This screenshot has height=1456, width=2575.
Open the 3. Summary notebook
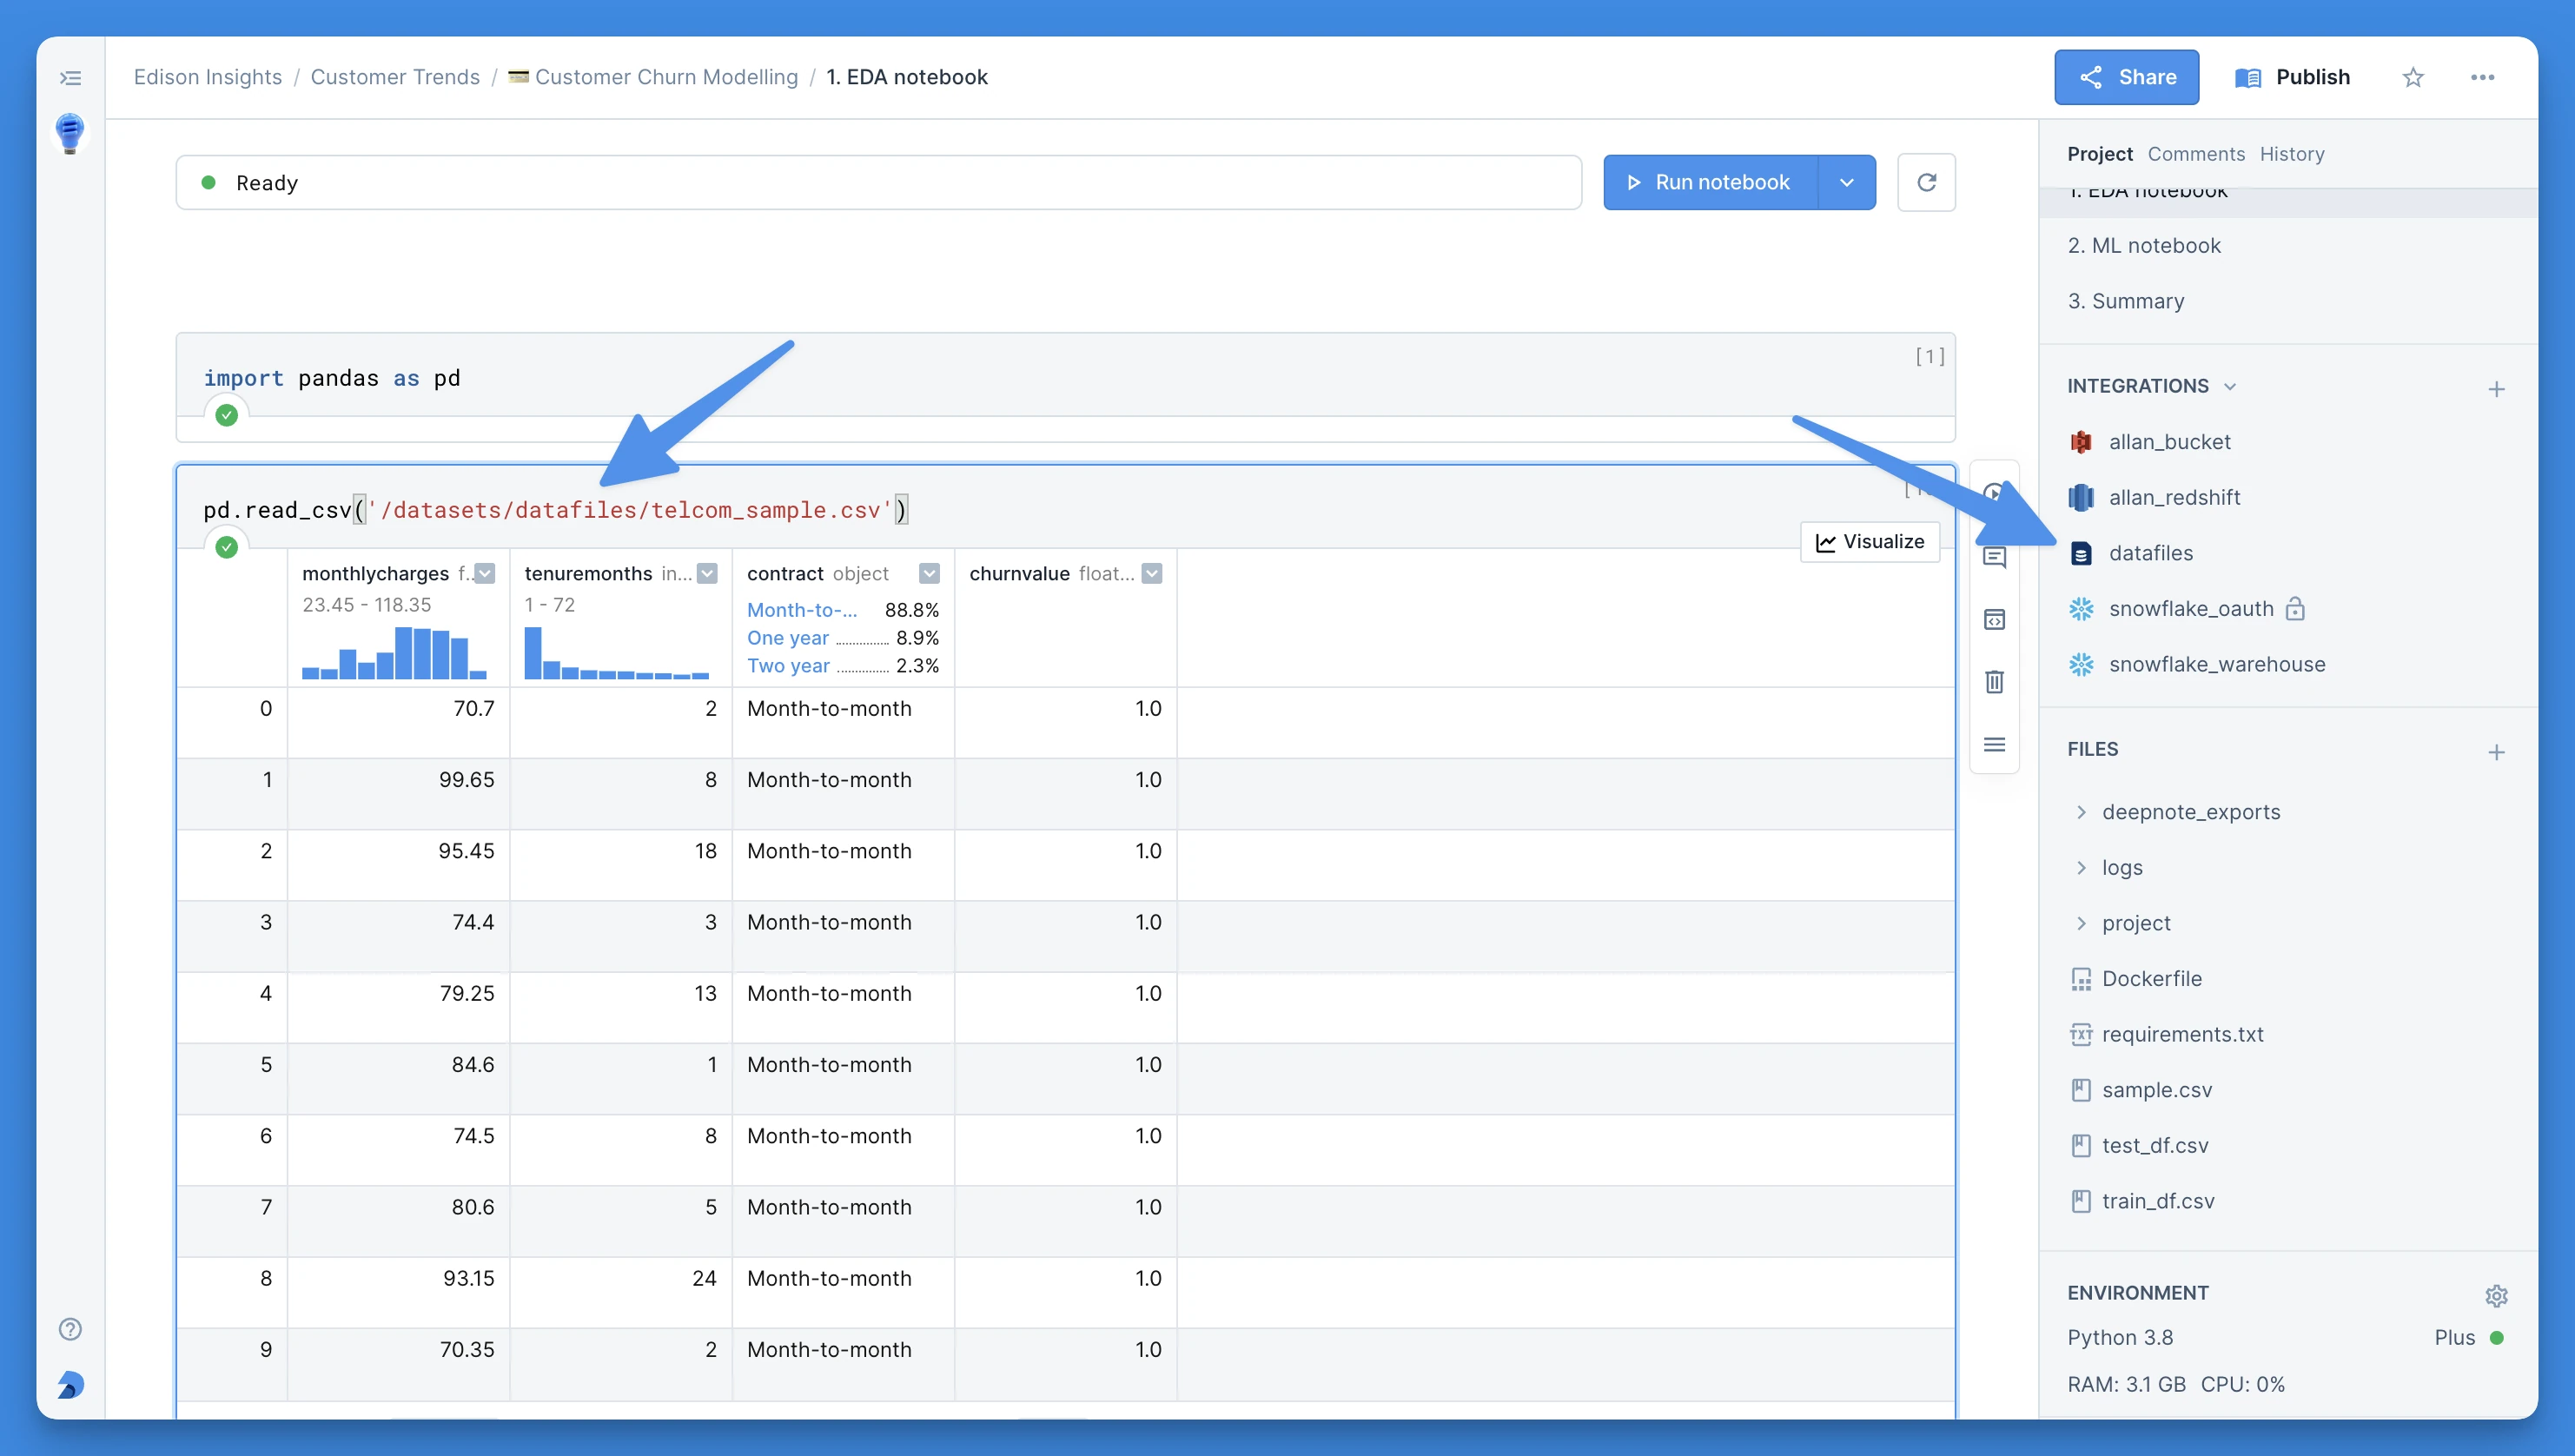(x=2126, y=301)
